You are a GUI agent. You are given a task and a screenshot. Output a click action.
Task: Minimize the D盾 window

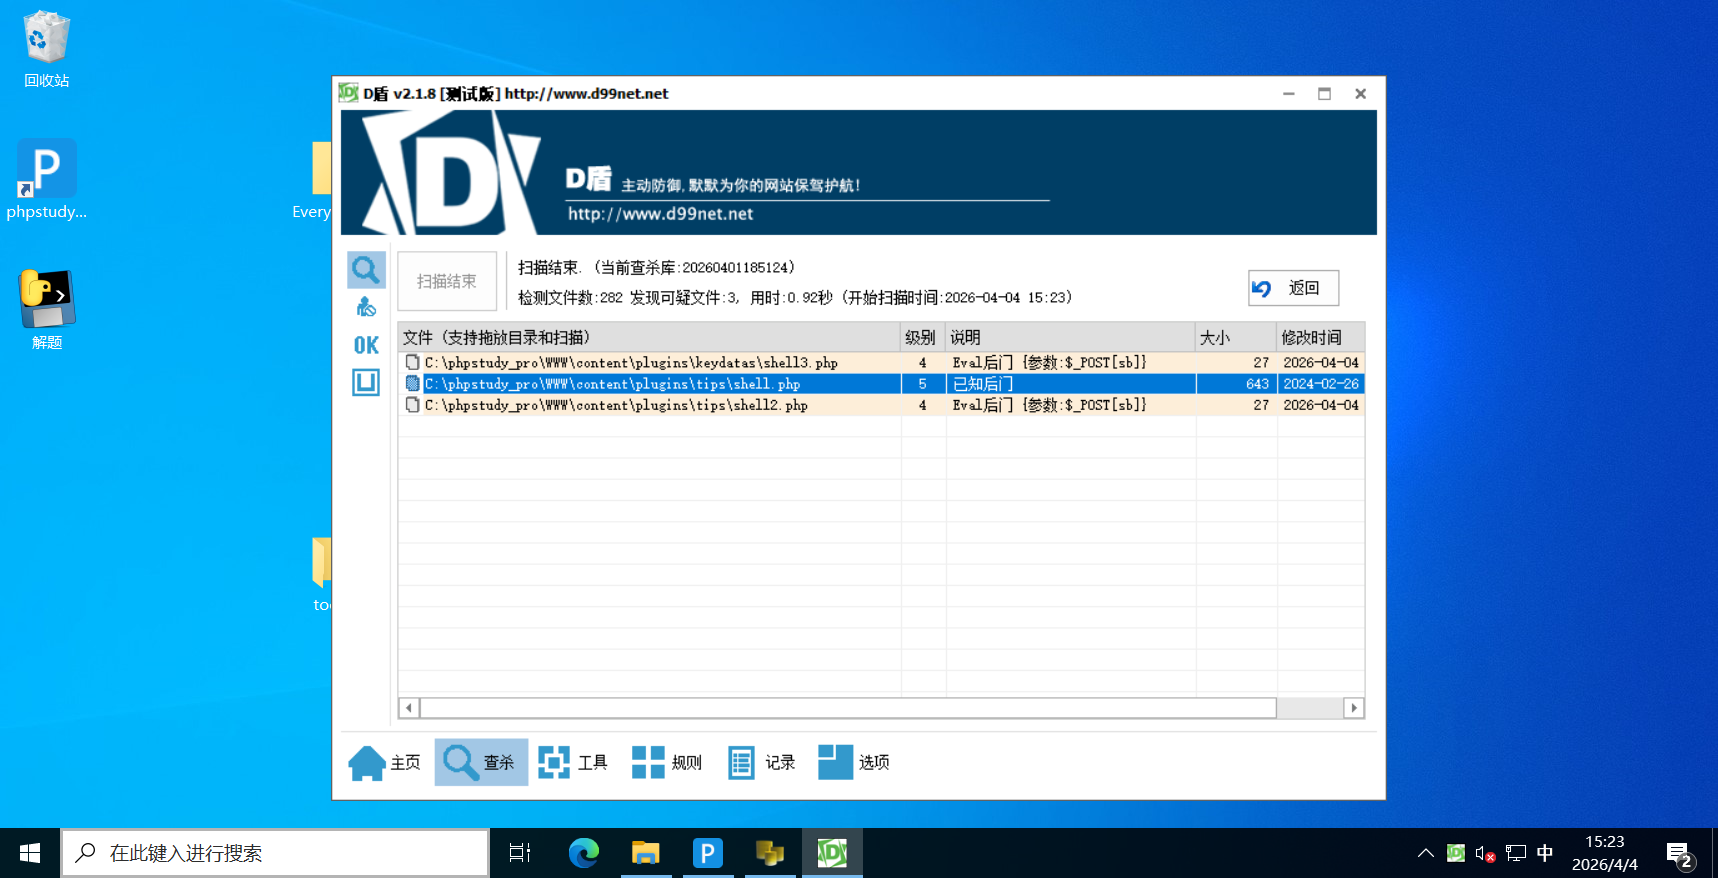click(1289, 93)
